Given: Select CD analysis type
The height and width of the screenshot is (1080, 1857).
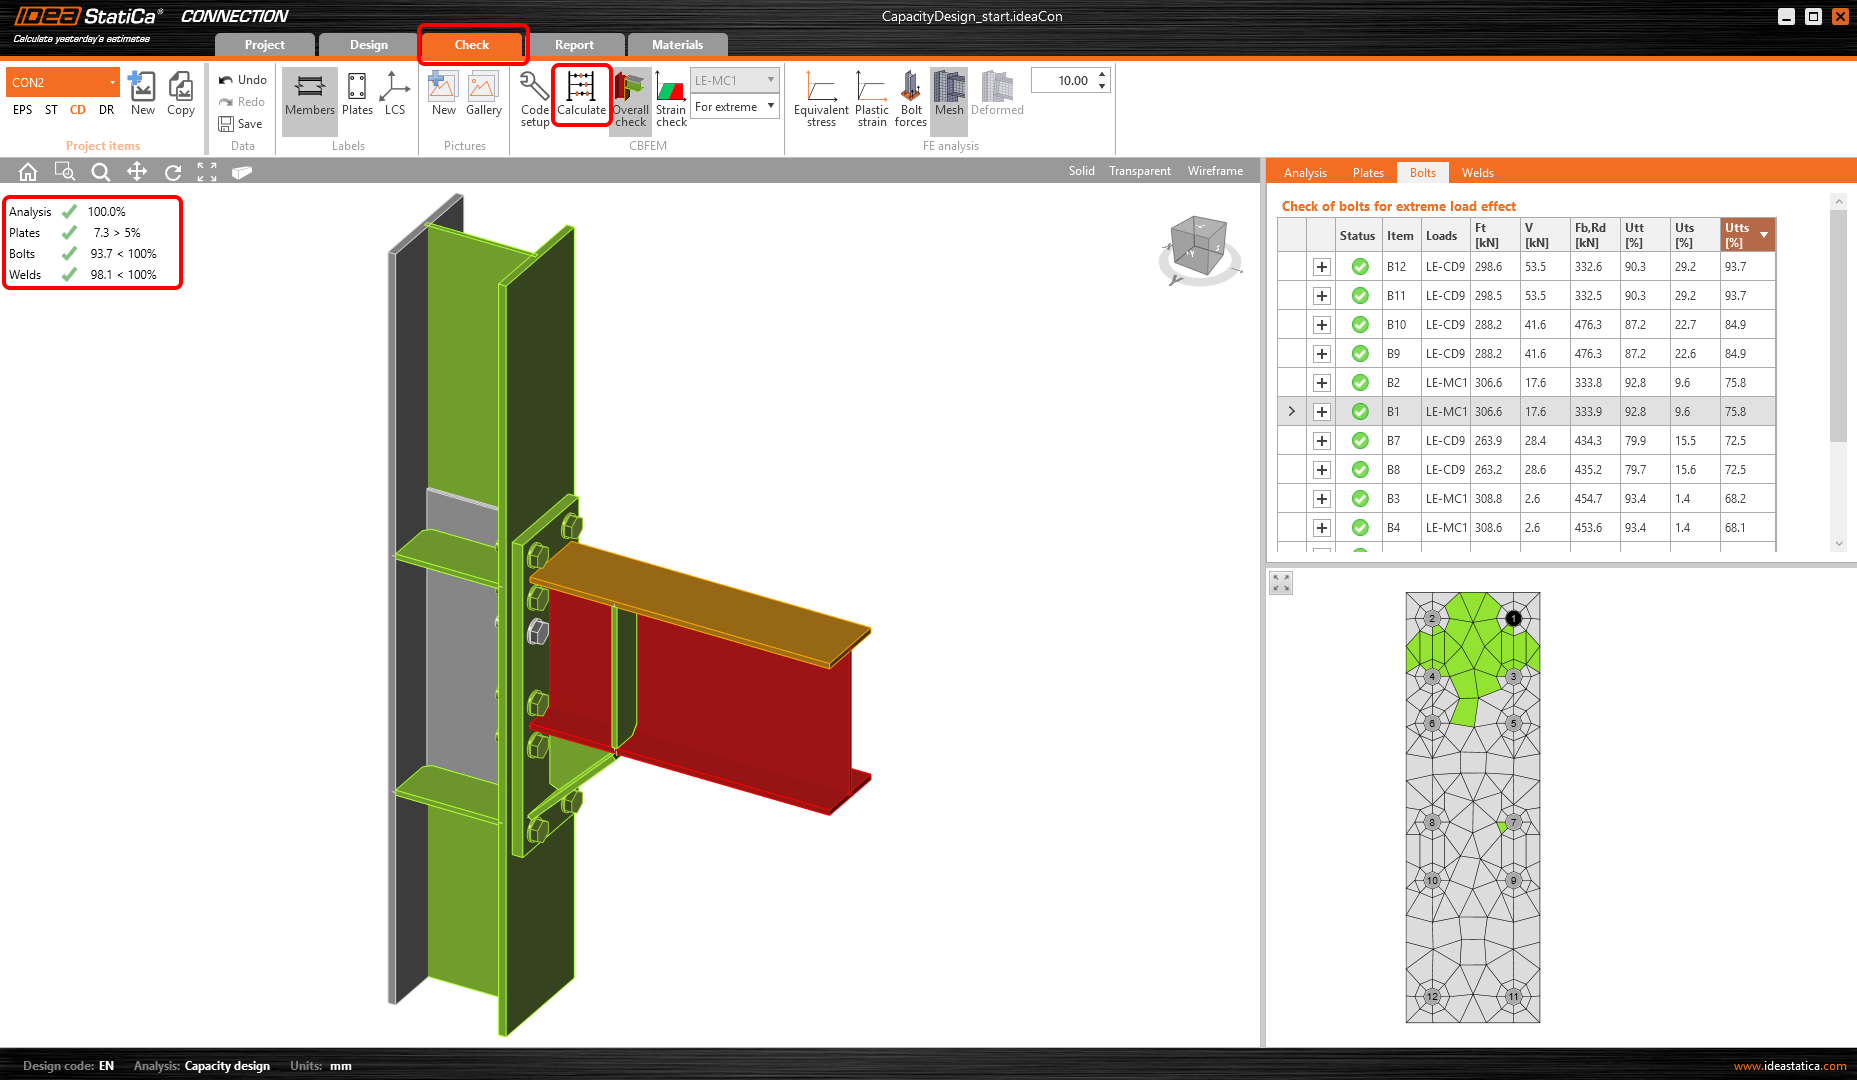Looking at the screenshot, I should tap(78, 110).
